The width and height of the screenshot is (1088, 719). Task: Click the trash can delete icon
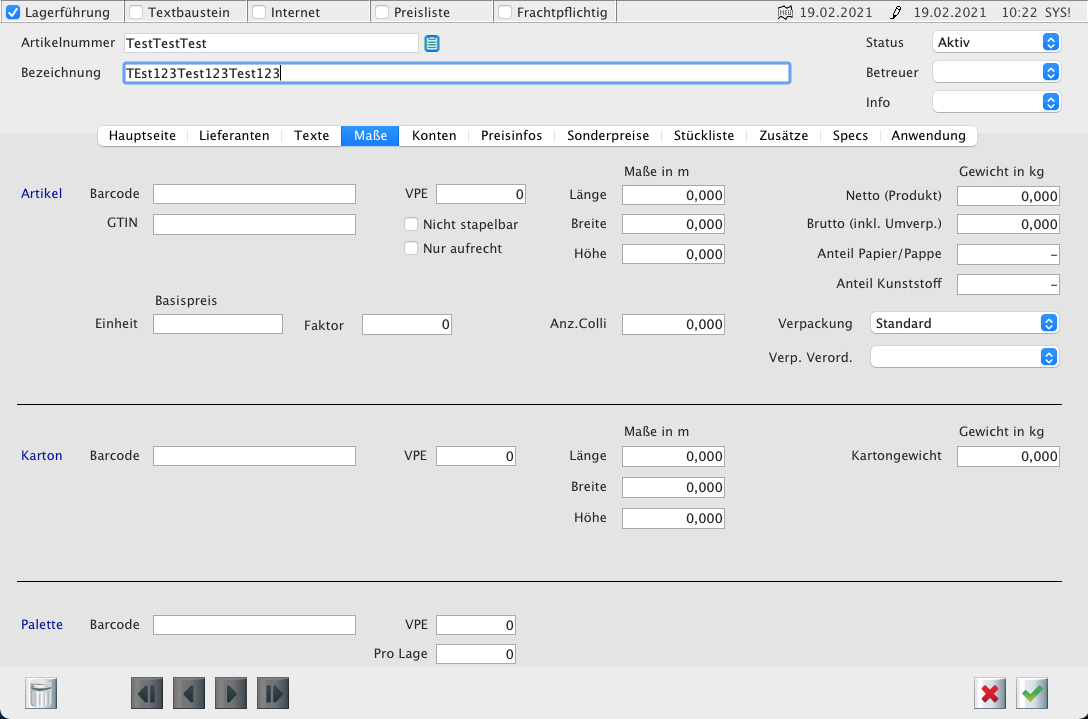tap(42, 693)
